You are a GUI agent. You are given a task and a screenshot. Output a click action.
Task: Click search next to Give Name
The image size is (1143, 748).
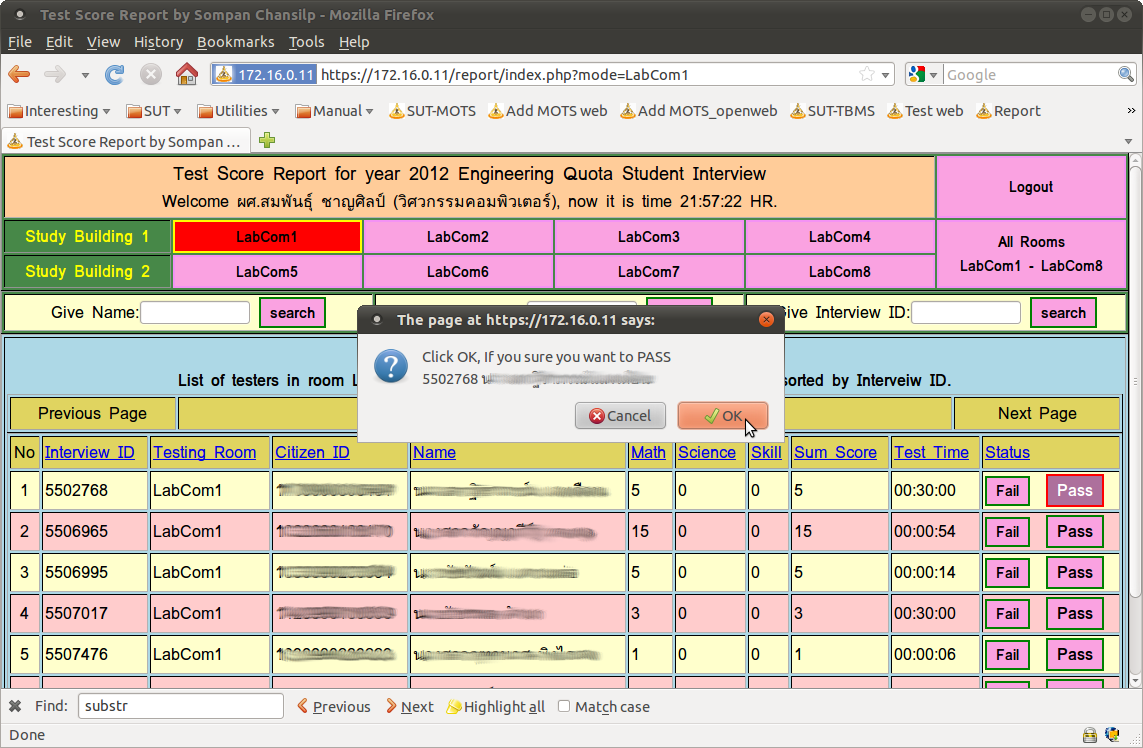coord(292,313)
